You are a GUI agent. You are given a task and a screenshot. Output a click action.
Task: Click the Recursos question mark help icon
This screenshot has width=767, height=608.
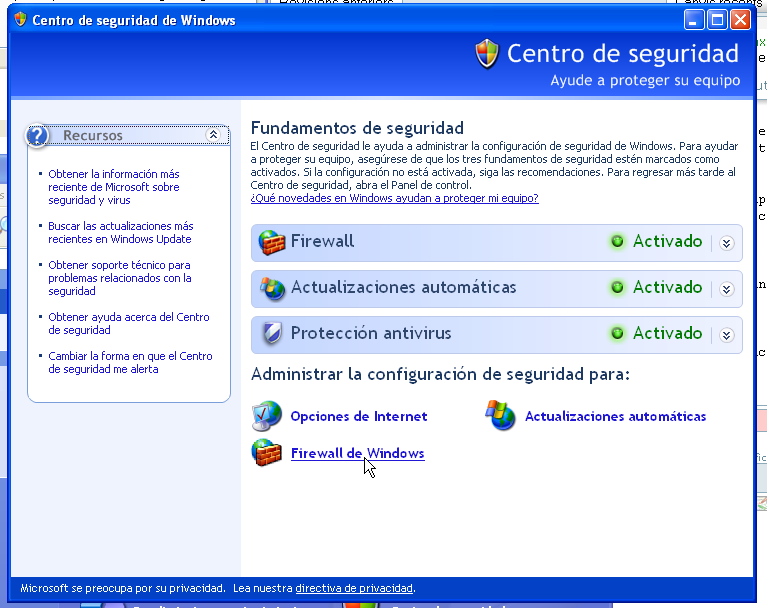[x=38, y=135]
